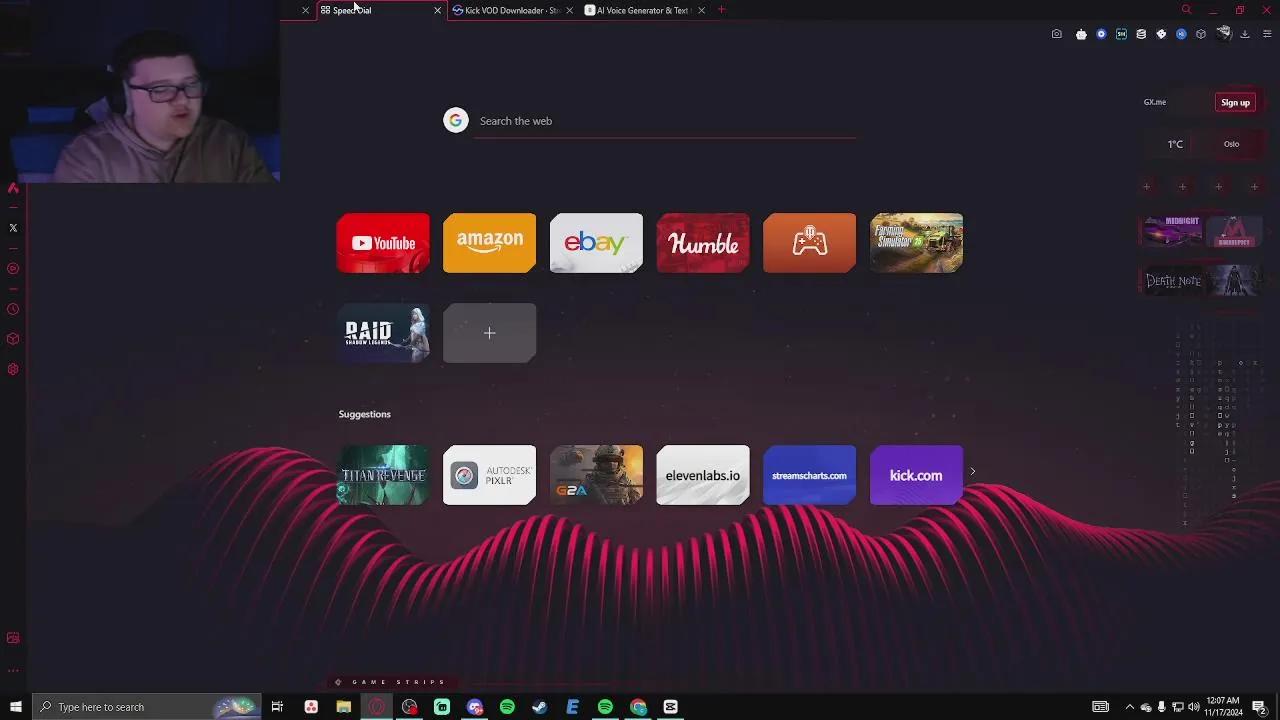
Task: Open the Death Note thumbnail
Action: [x=1172, y=281]
